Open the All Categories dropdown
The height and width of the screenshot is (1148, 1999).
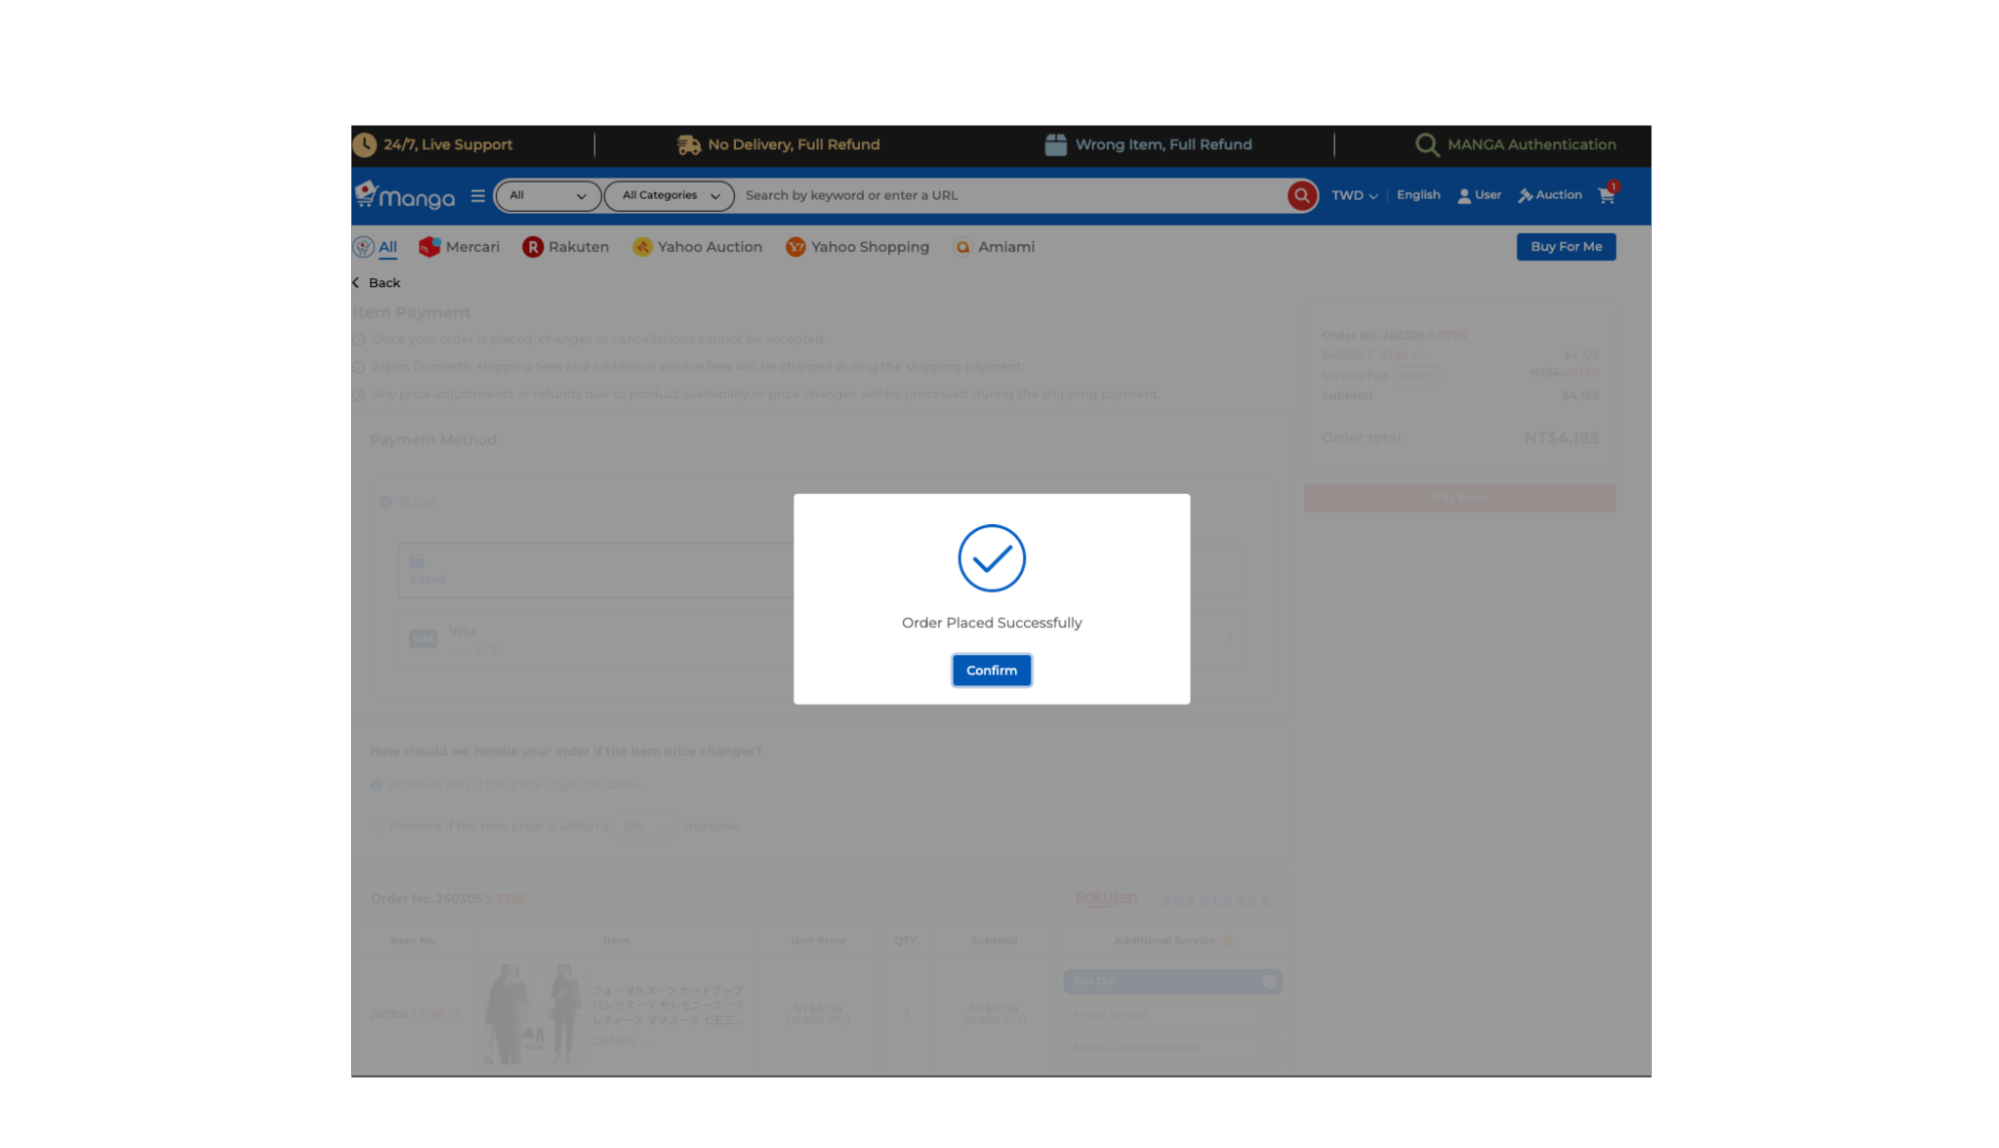[669, 196]
